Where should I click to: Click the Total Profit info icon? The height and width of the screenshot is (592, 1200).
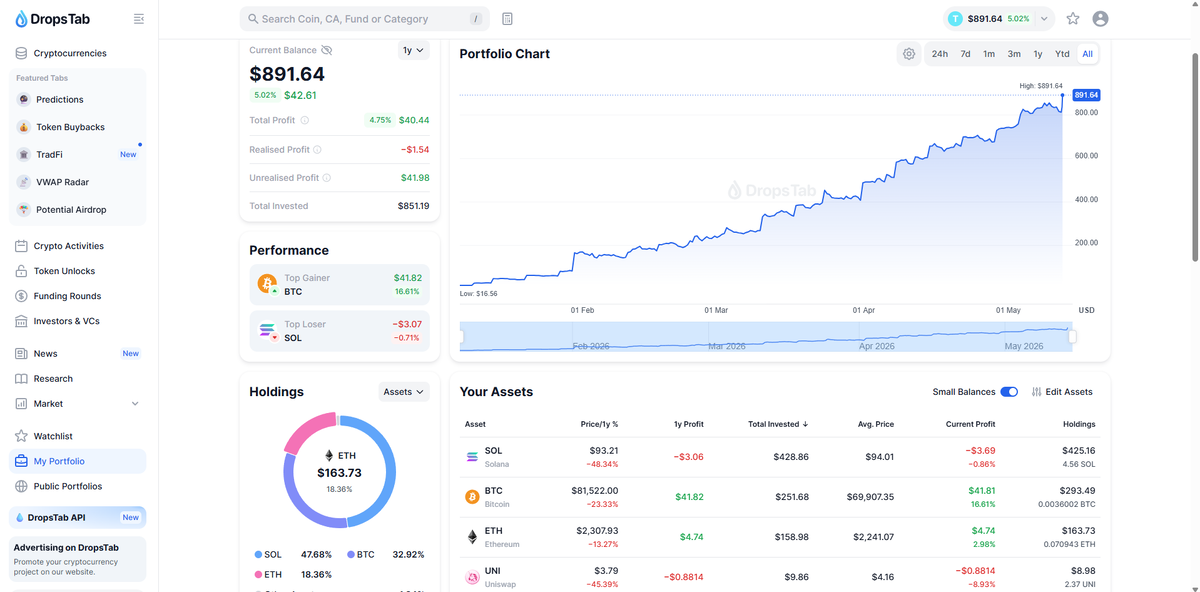305,120
